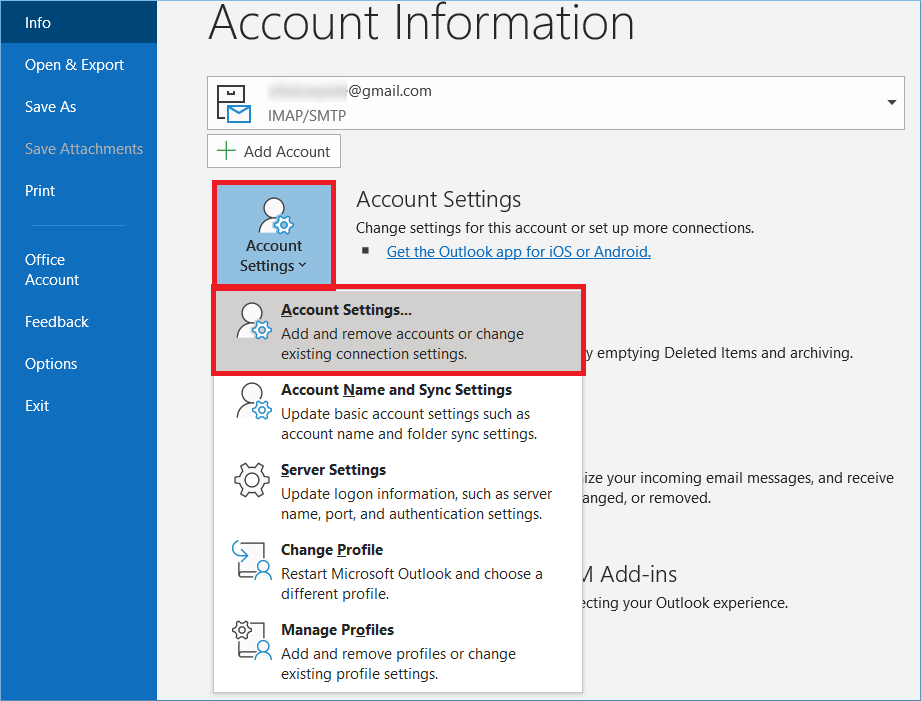Open the Get the Outlook app link
This screenshot has height=701, width=921.
[519, 251]
